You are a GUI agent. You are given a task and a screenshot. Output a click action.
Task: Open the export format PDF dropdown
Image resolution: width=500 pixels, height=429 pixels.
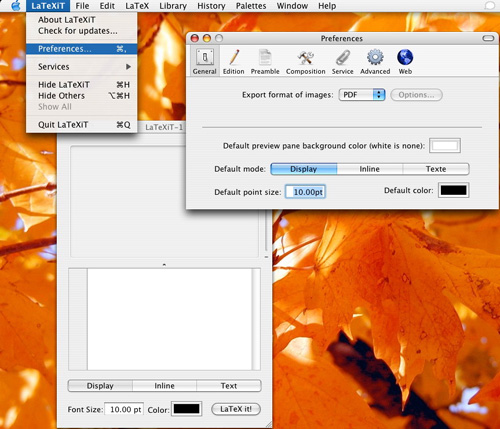pyautogui.click(x=362, y=95)
